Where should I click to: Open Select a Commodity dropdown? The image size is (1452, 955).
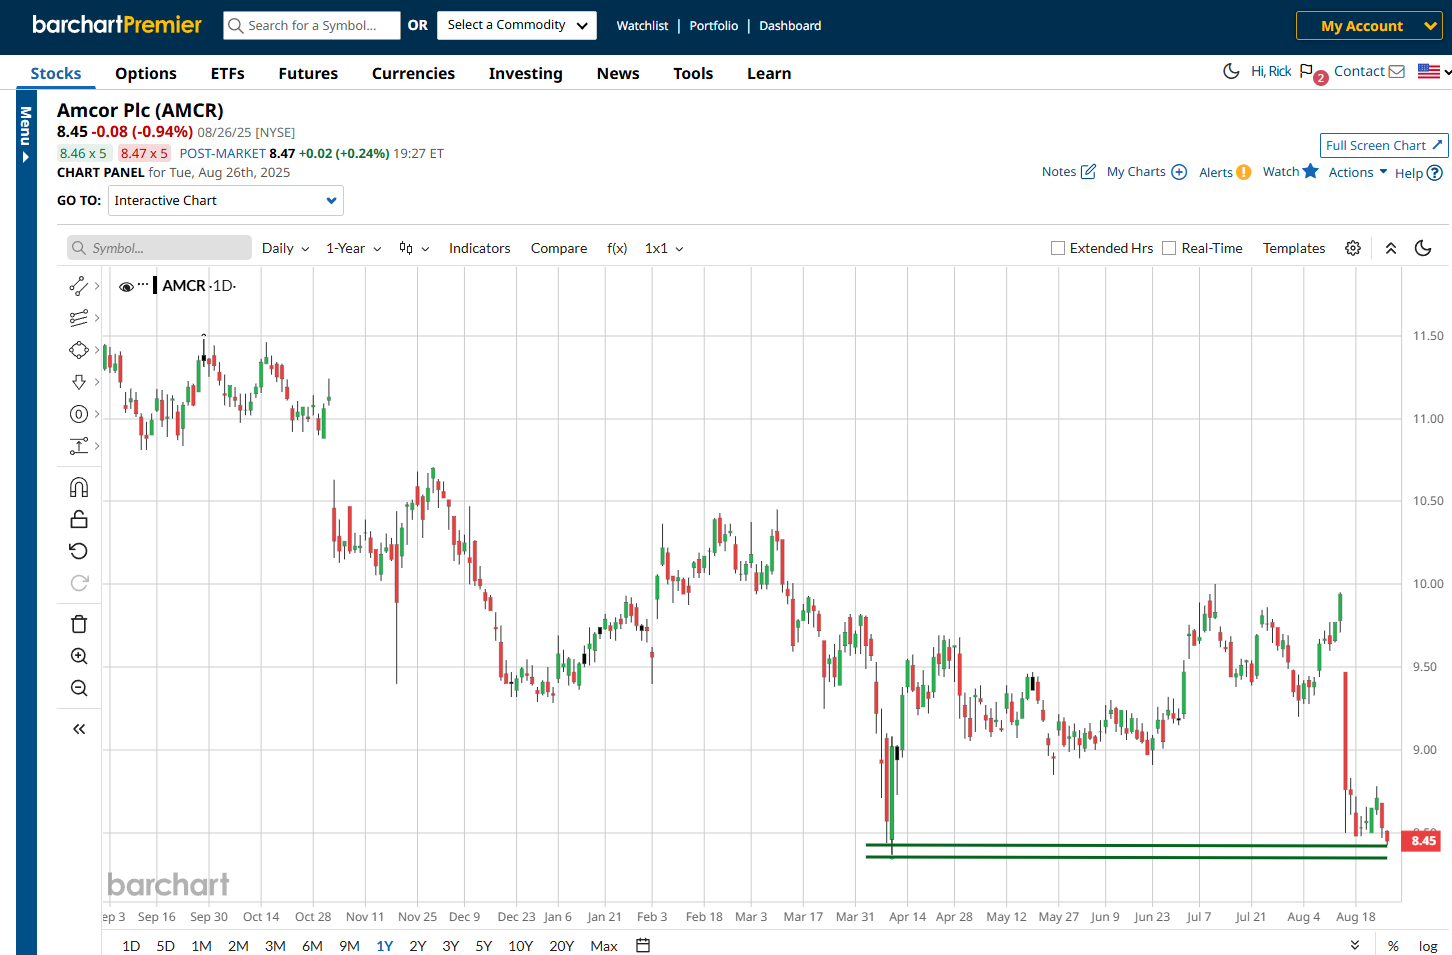tap(517, 25)
